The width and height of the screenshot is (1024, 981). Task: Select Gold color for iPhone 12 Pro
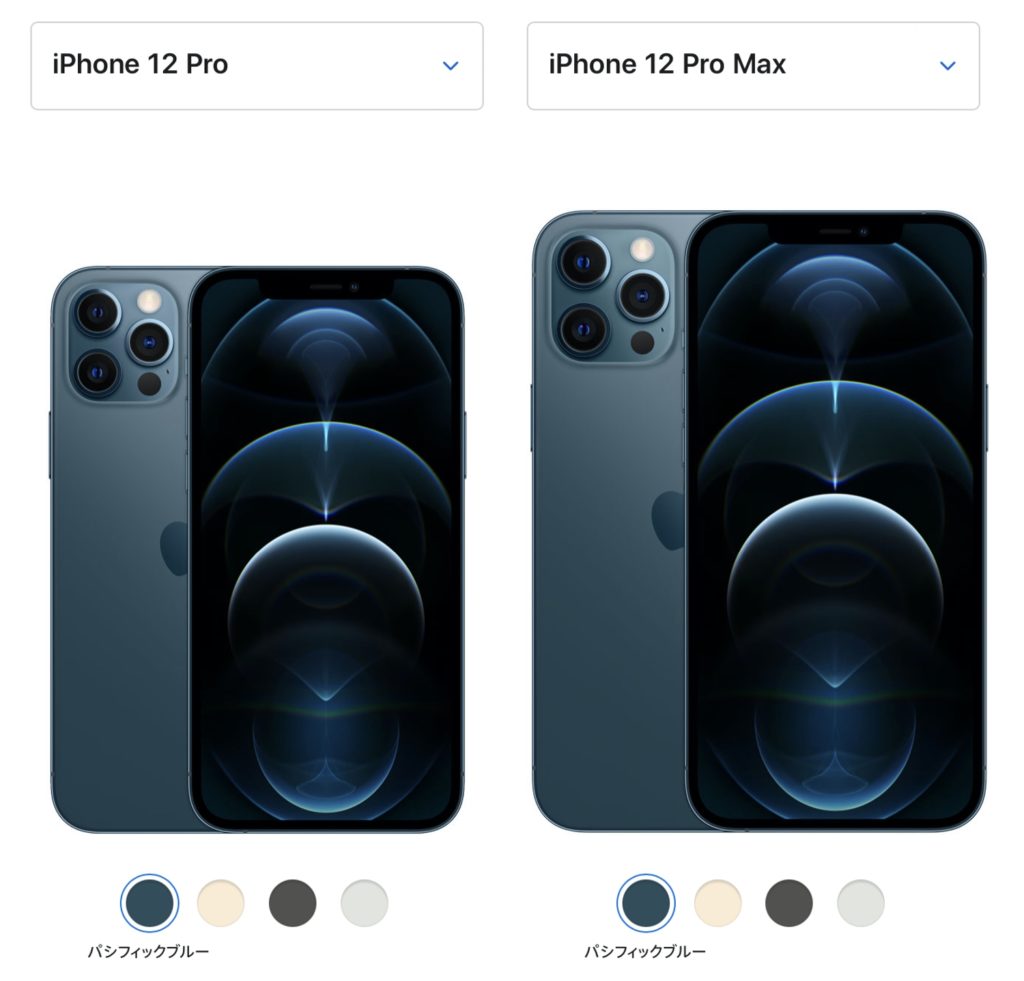221,903
